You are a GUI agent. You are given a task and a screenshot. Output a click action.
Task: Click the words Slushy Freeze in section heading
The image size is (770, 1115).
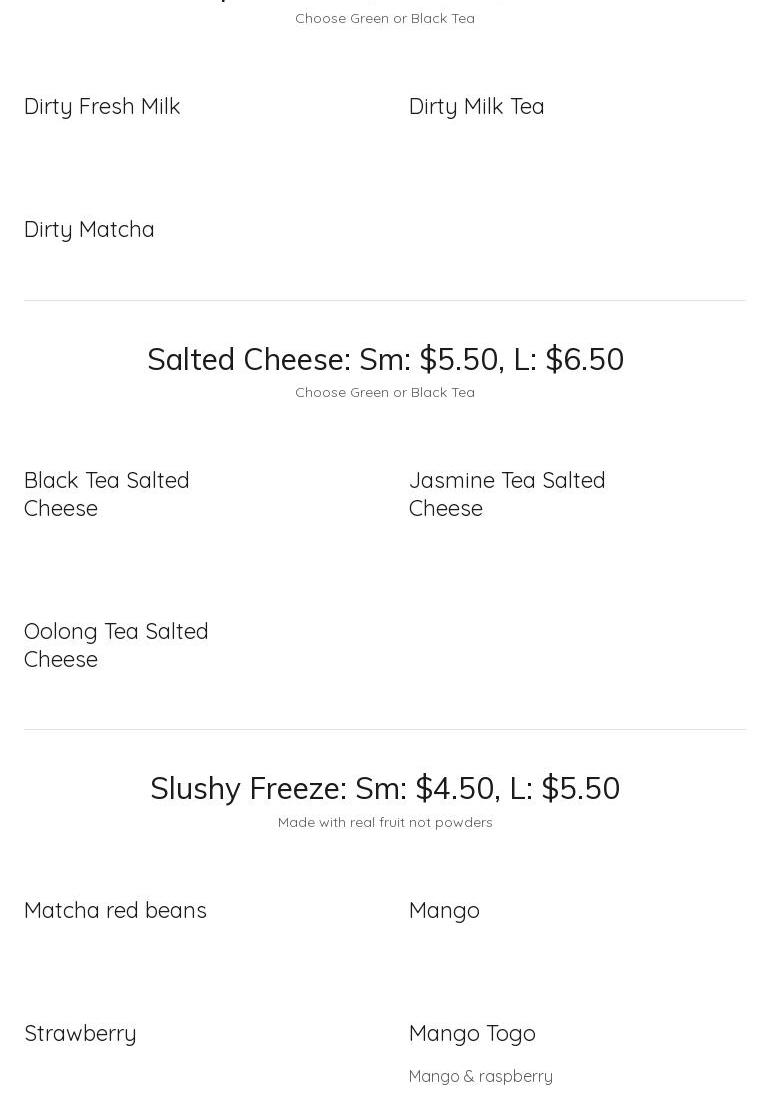pos(245,788)
